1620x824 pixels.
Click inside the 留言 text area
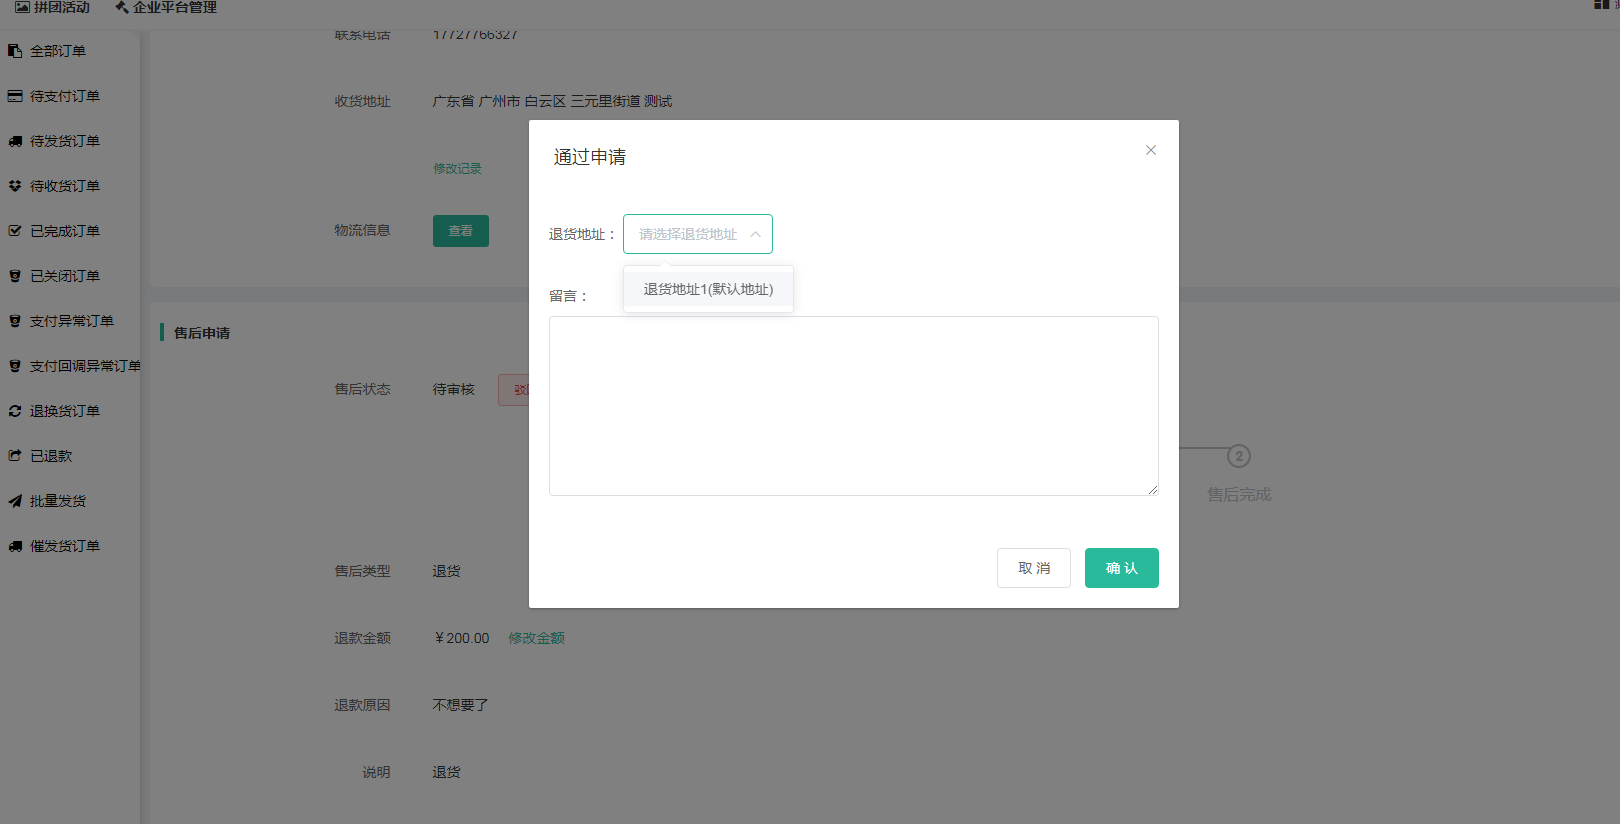point(853,406)
